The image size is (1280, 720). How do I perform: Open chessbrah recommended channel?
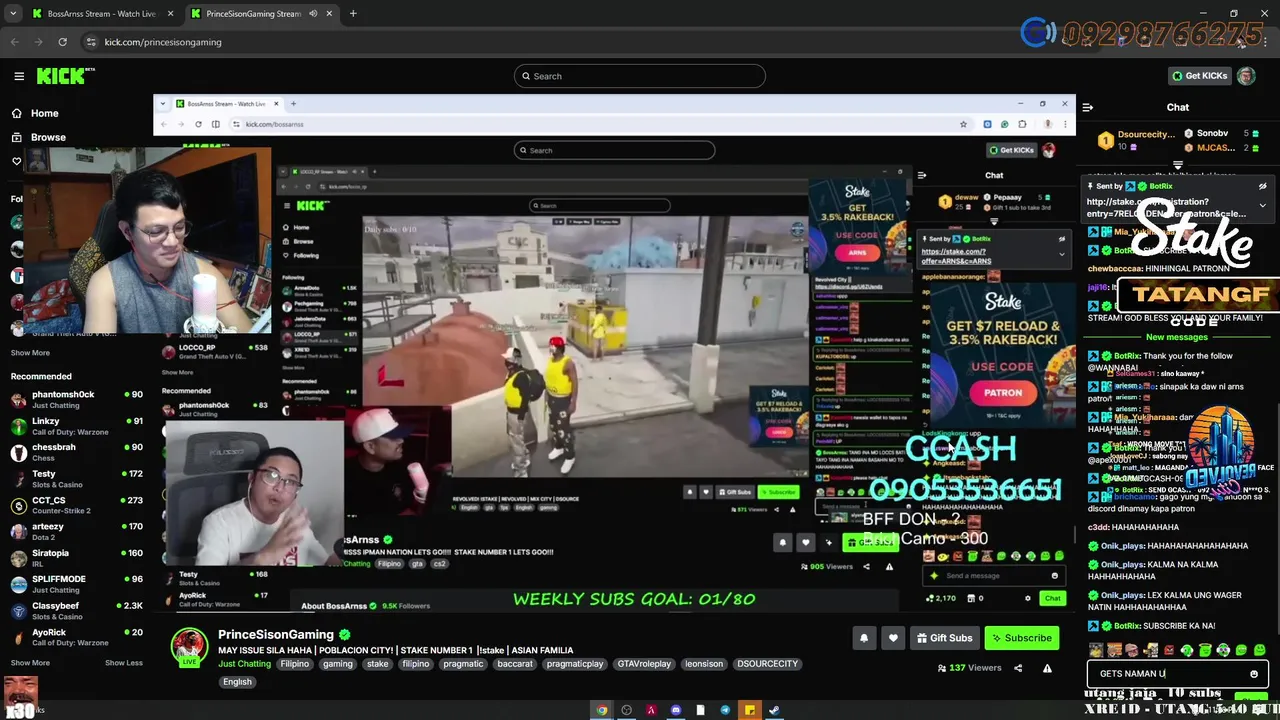click(x=77, y=452)
